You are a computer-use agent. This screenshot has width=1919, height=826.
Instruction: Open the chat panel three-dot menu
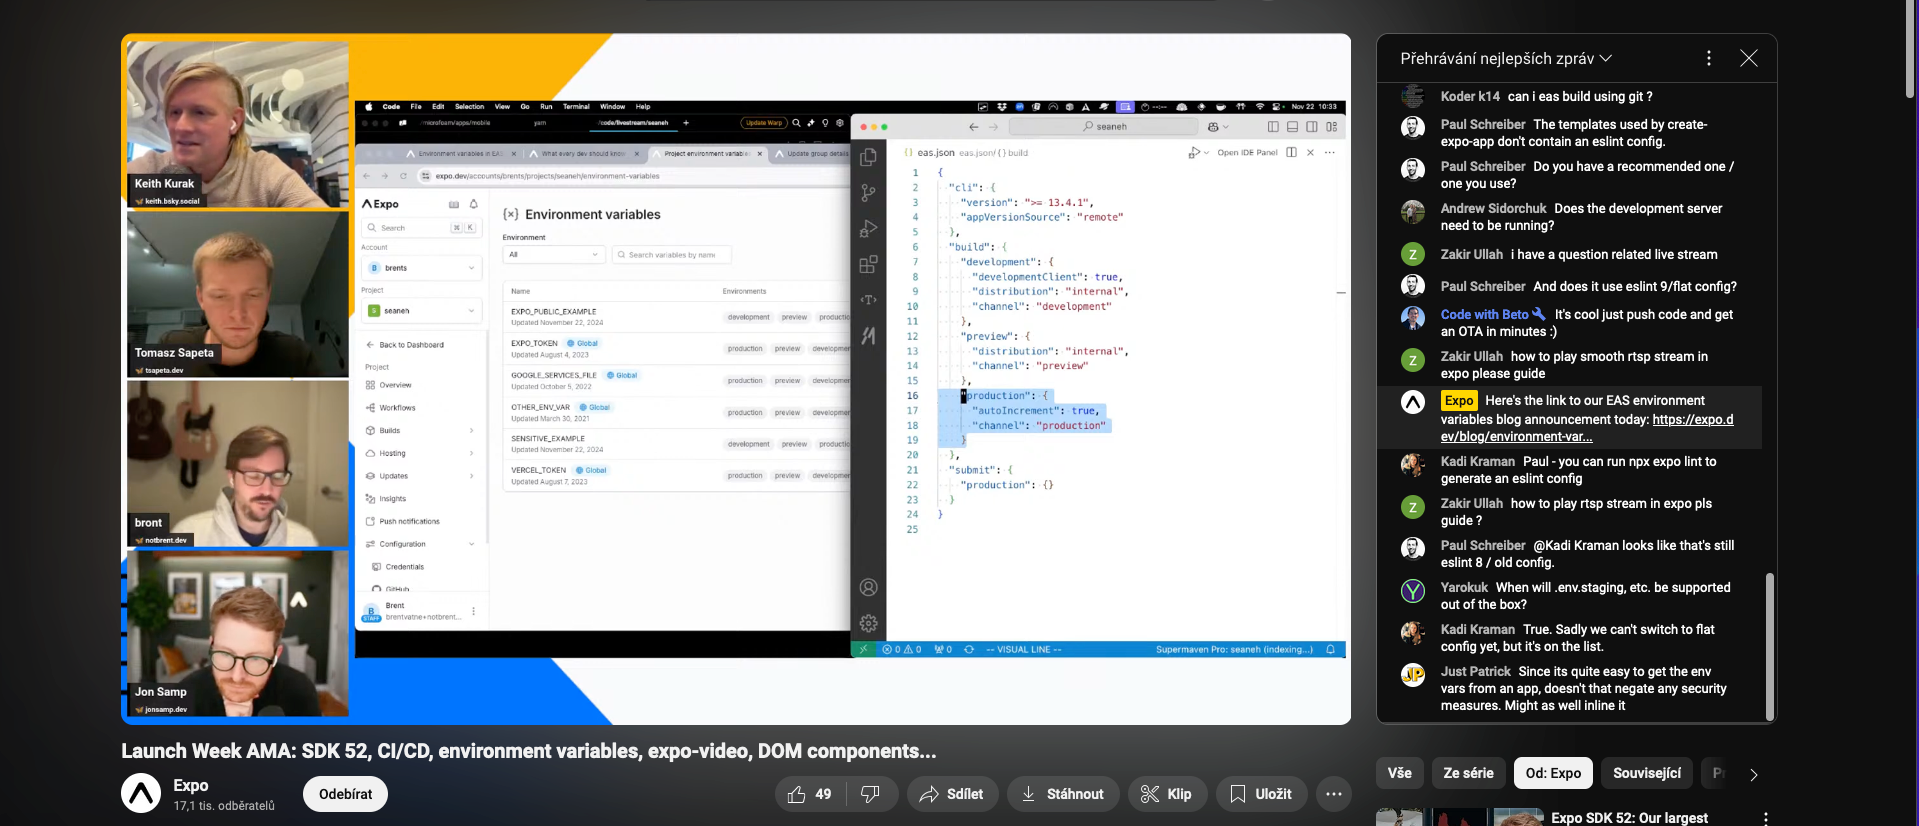coord(1709,59)
